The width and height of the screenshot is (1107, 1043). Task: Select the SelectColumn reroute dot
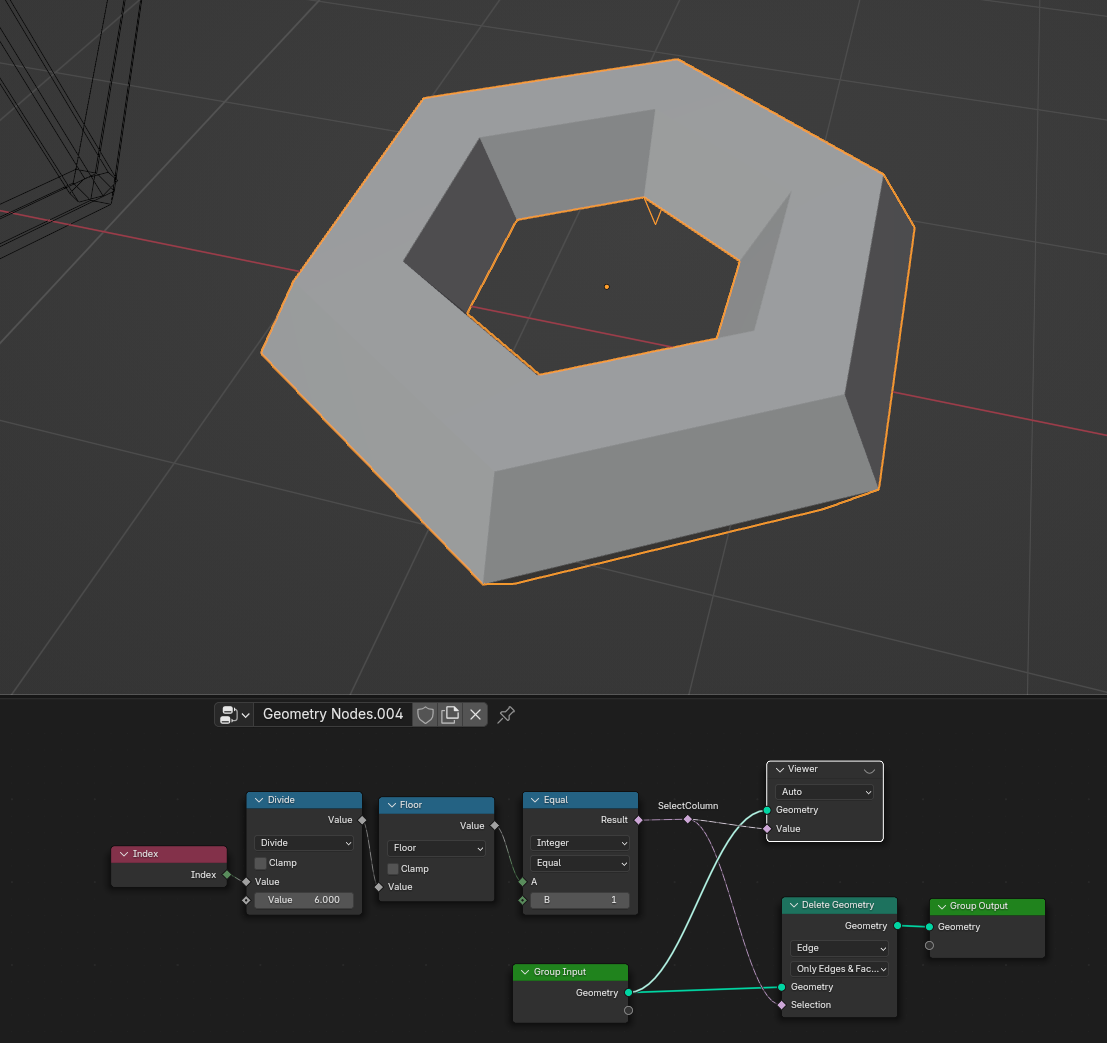click(x=688, y=819)
